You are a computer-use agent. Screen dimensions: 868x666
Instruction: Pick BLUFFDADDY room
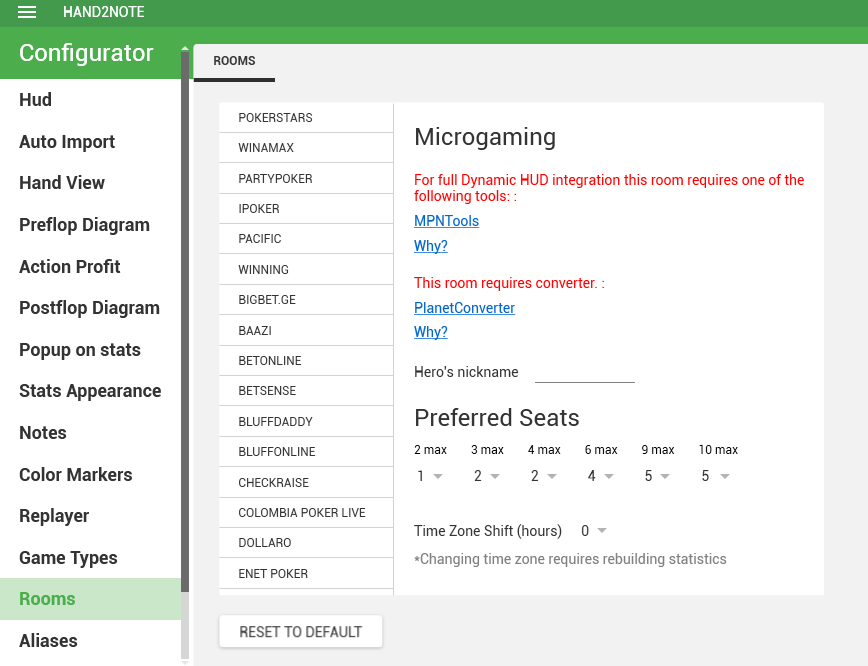point(306,421)
